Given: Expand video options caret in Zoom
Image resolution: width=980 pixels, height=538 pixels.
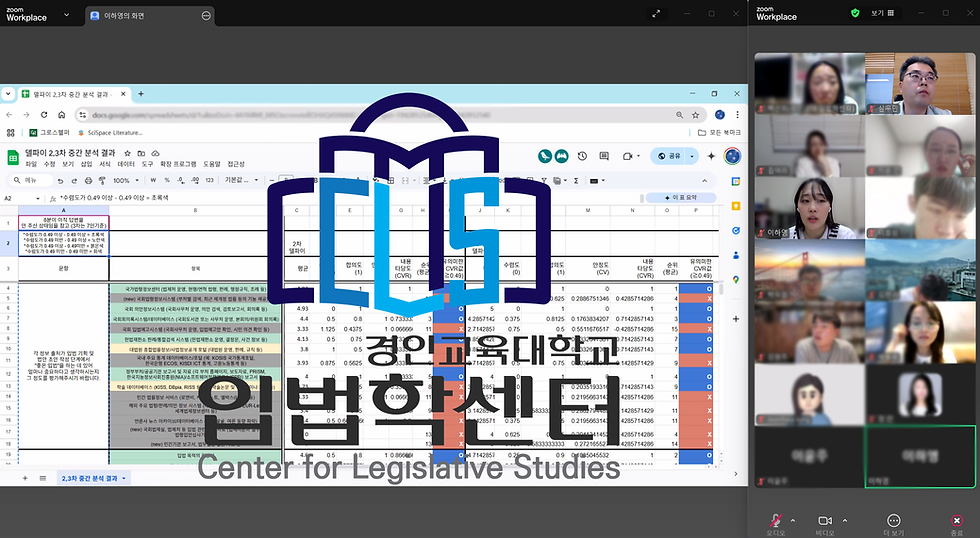Looking at the screenshot, I should pos(845,520).
